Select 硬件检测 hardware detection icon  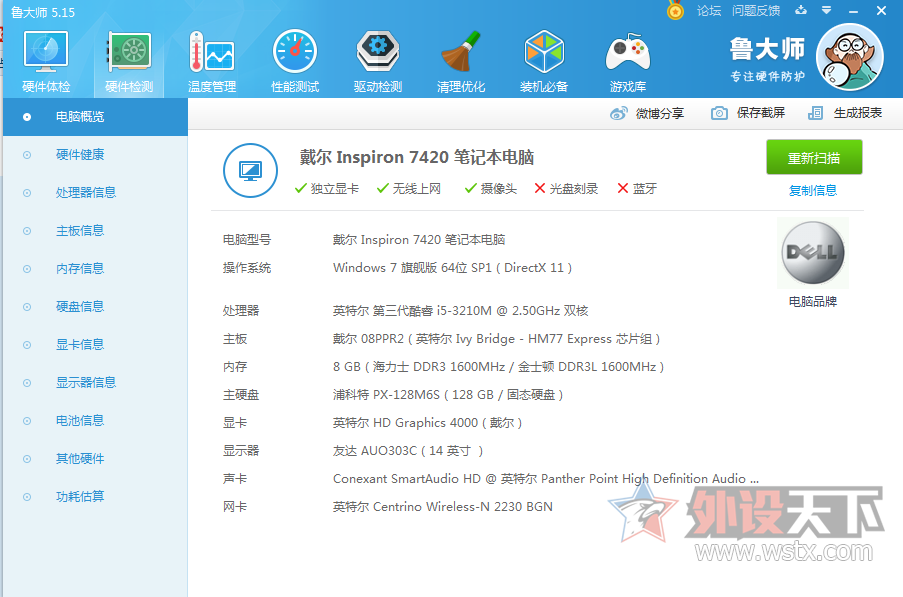pyautogui.click(x=129, y=61)
